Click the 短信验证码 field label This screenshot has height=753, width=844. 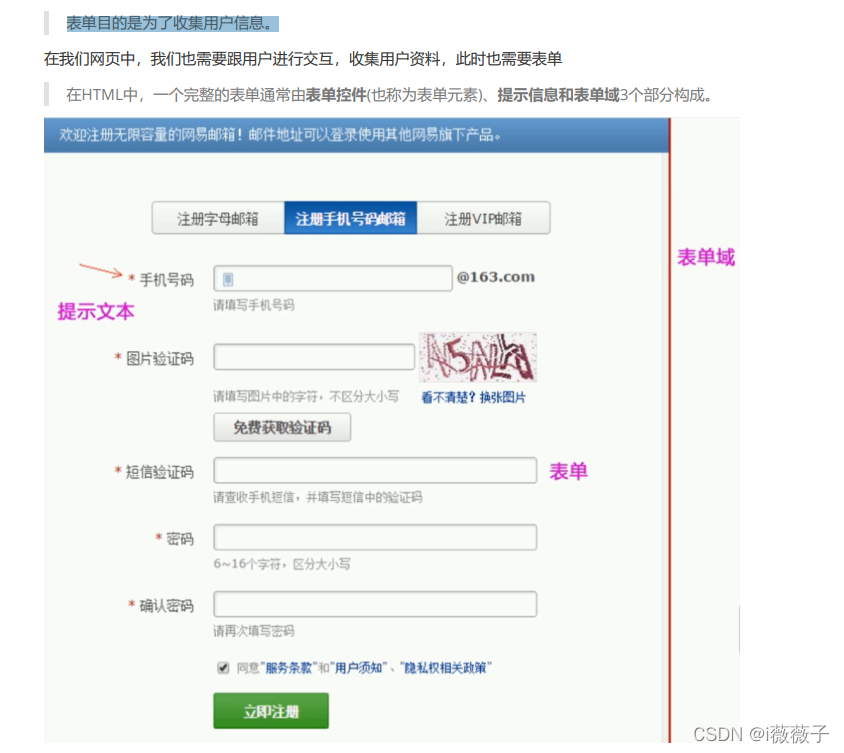point(160,472)
